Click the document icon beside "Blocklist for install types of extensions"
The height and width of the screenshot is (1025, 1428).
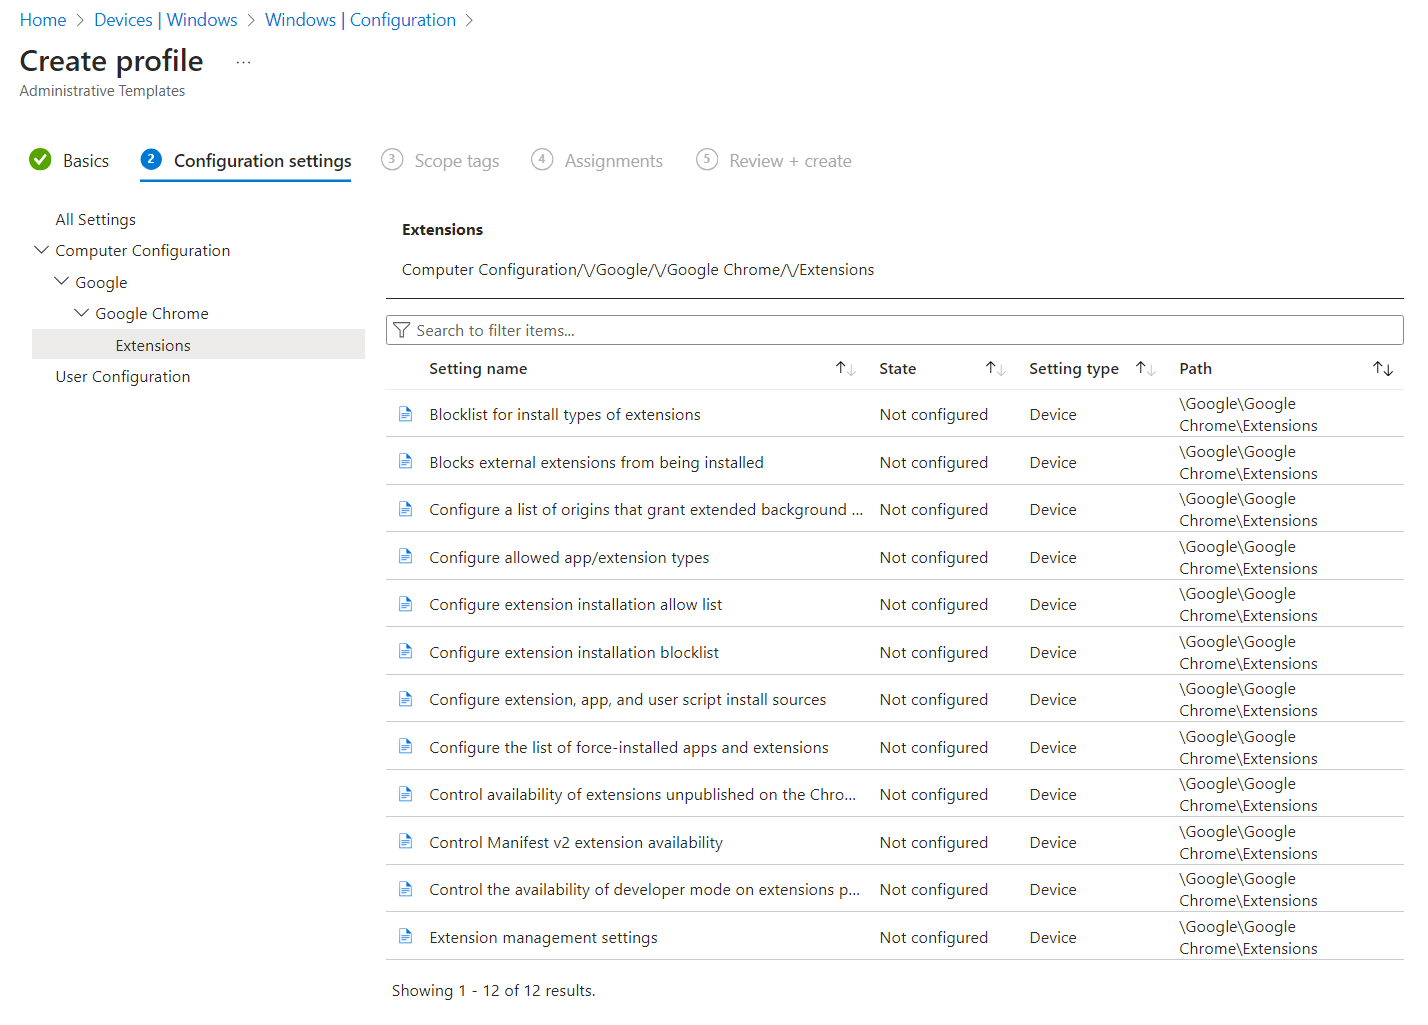pos(405,413)
